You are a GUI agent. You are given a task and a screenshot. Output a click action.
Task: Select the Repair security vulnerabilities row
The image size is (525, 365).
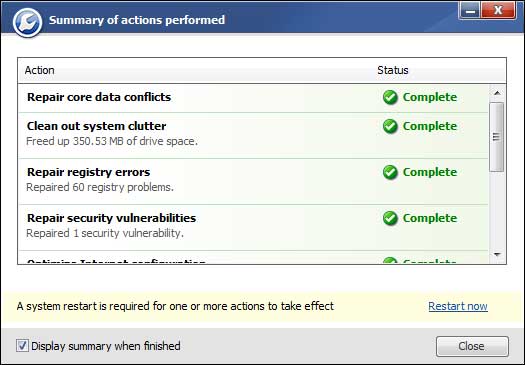(253, 227)
